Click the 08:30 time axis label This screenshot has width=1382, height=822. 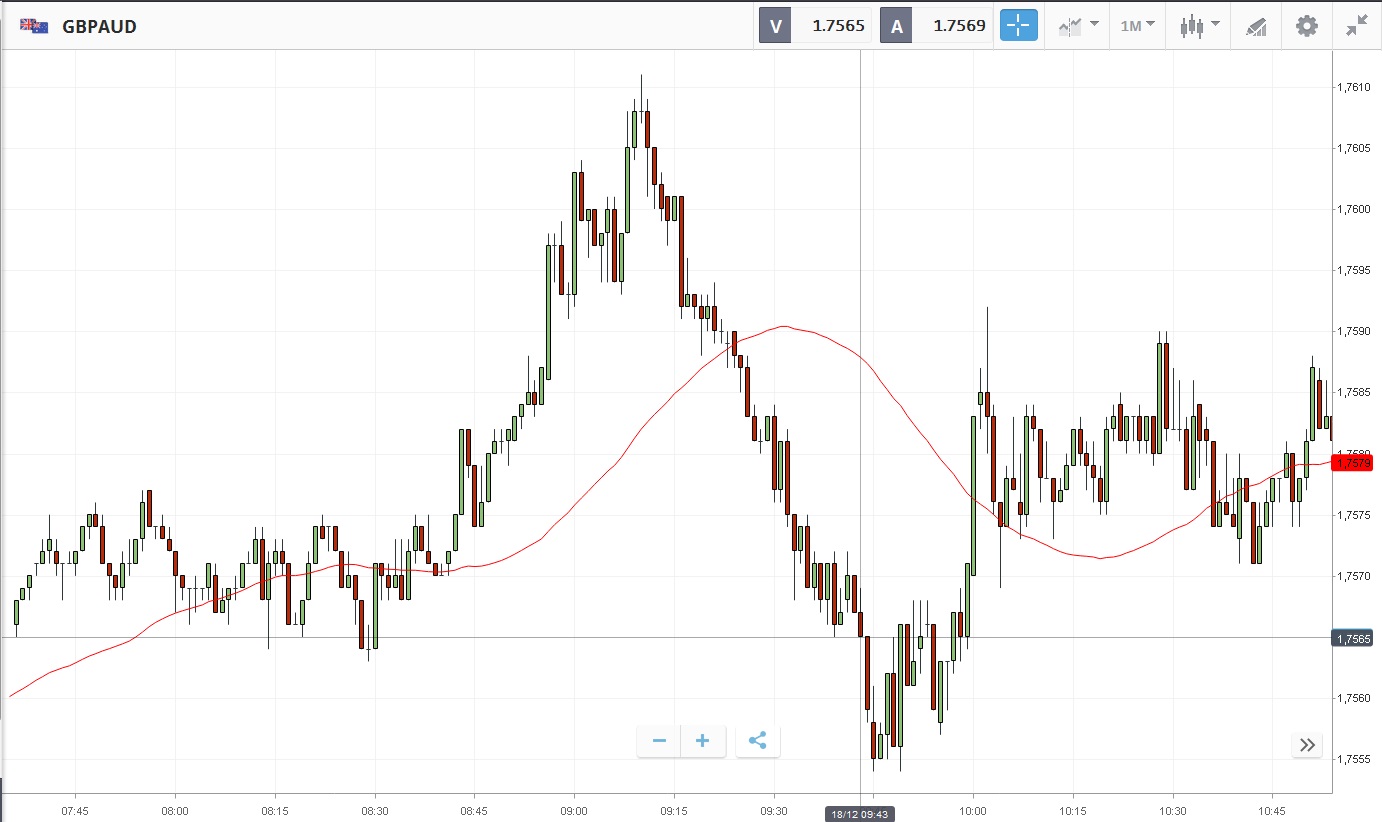click(x=374, y=810)
